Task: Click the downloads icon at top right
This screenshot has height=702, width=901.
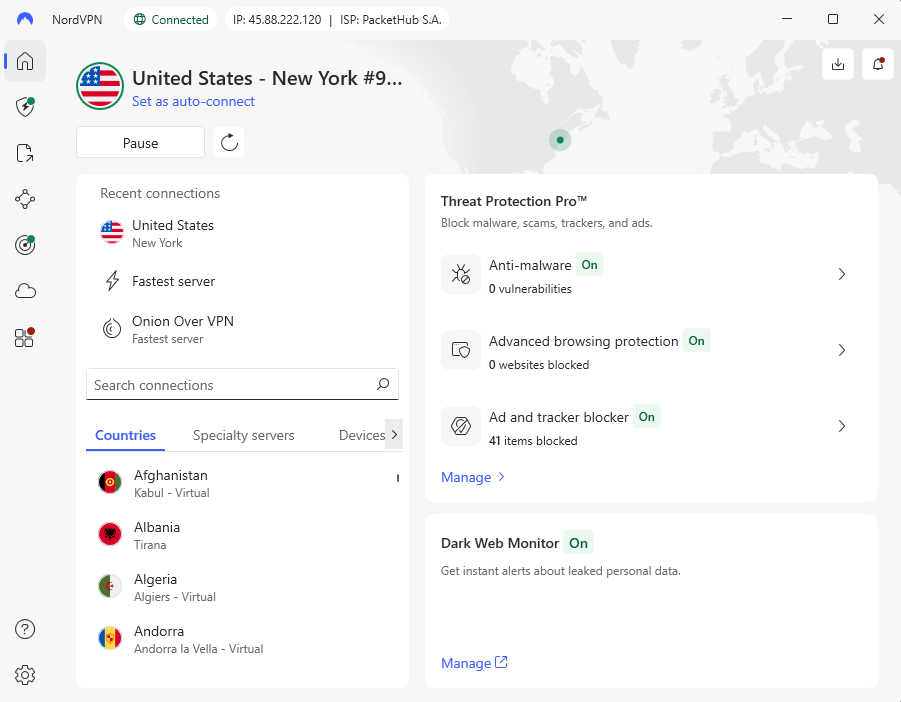Action: pos(838,63)
